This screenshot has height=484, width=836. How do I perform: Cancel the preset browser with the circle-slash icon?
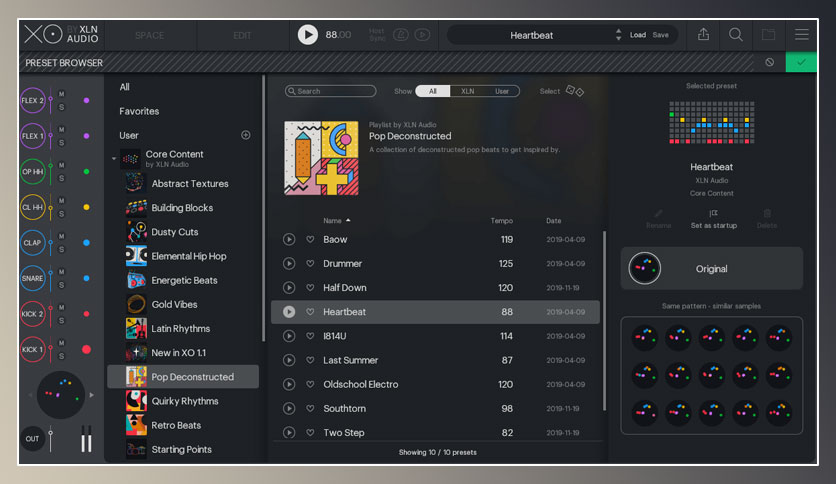coord(769,62)
